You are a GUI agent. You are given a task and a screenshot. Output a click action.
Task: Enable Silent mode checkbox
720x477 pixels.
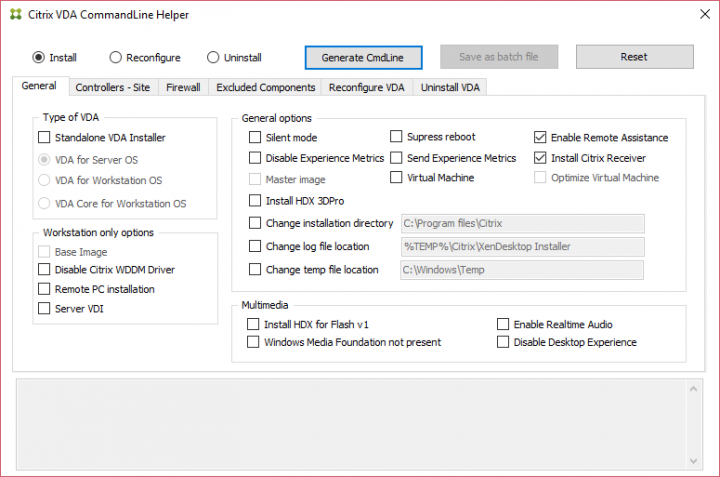(255, 137)
